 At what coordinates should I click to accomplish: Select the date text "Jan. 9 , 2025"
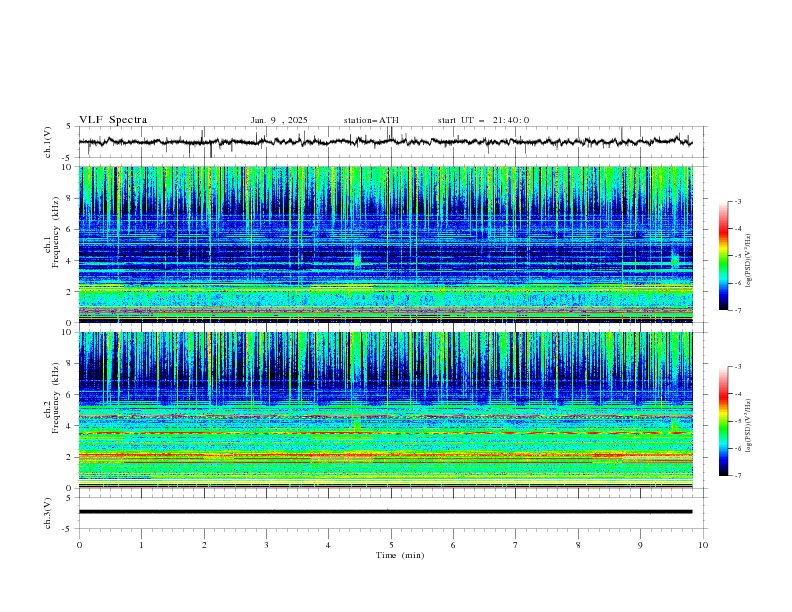[x=279, y=120]
